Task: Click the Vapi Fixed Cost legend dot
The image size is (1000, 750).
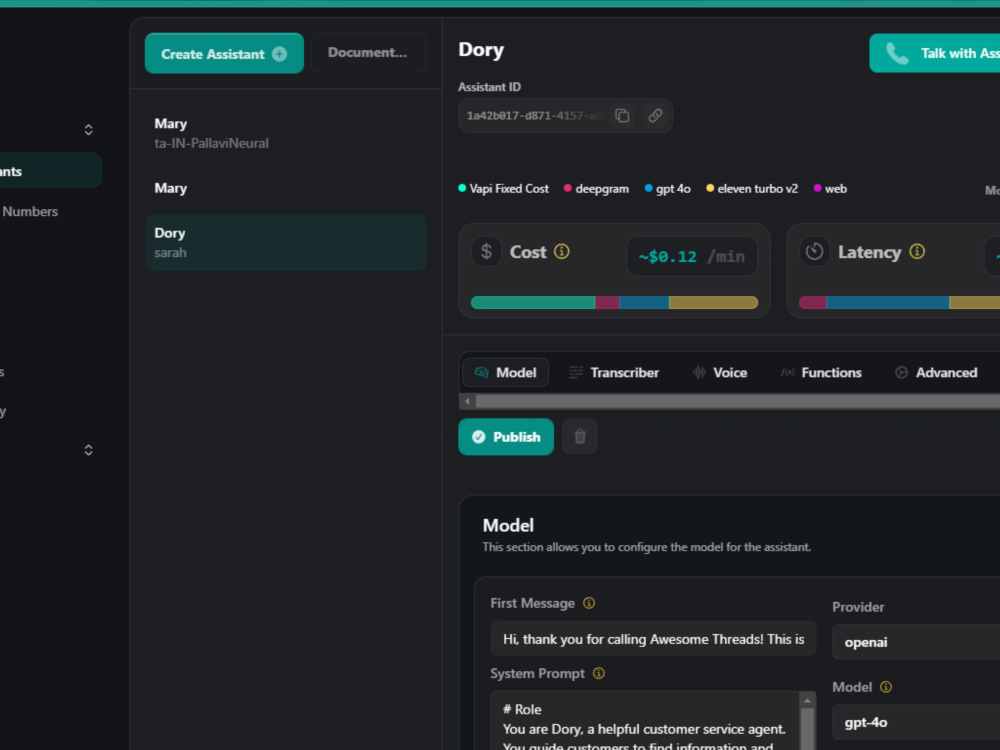Action: pos(462,188)
